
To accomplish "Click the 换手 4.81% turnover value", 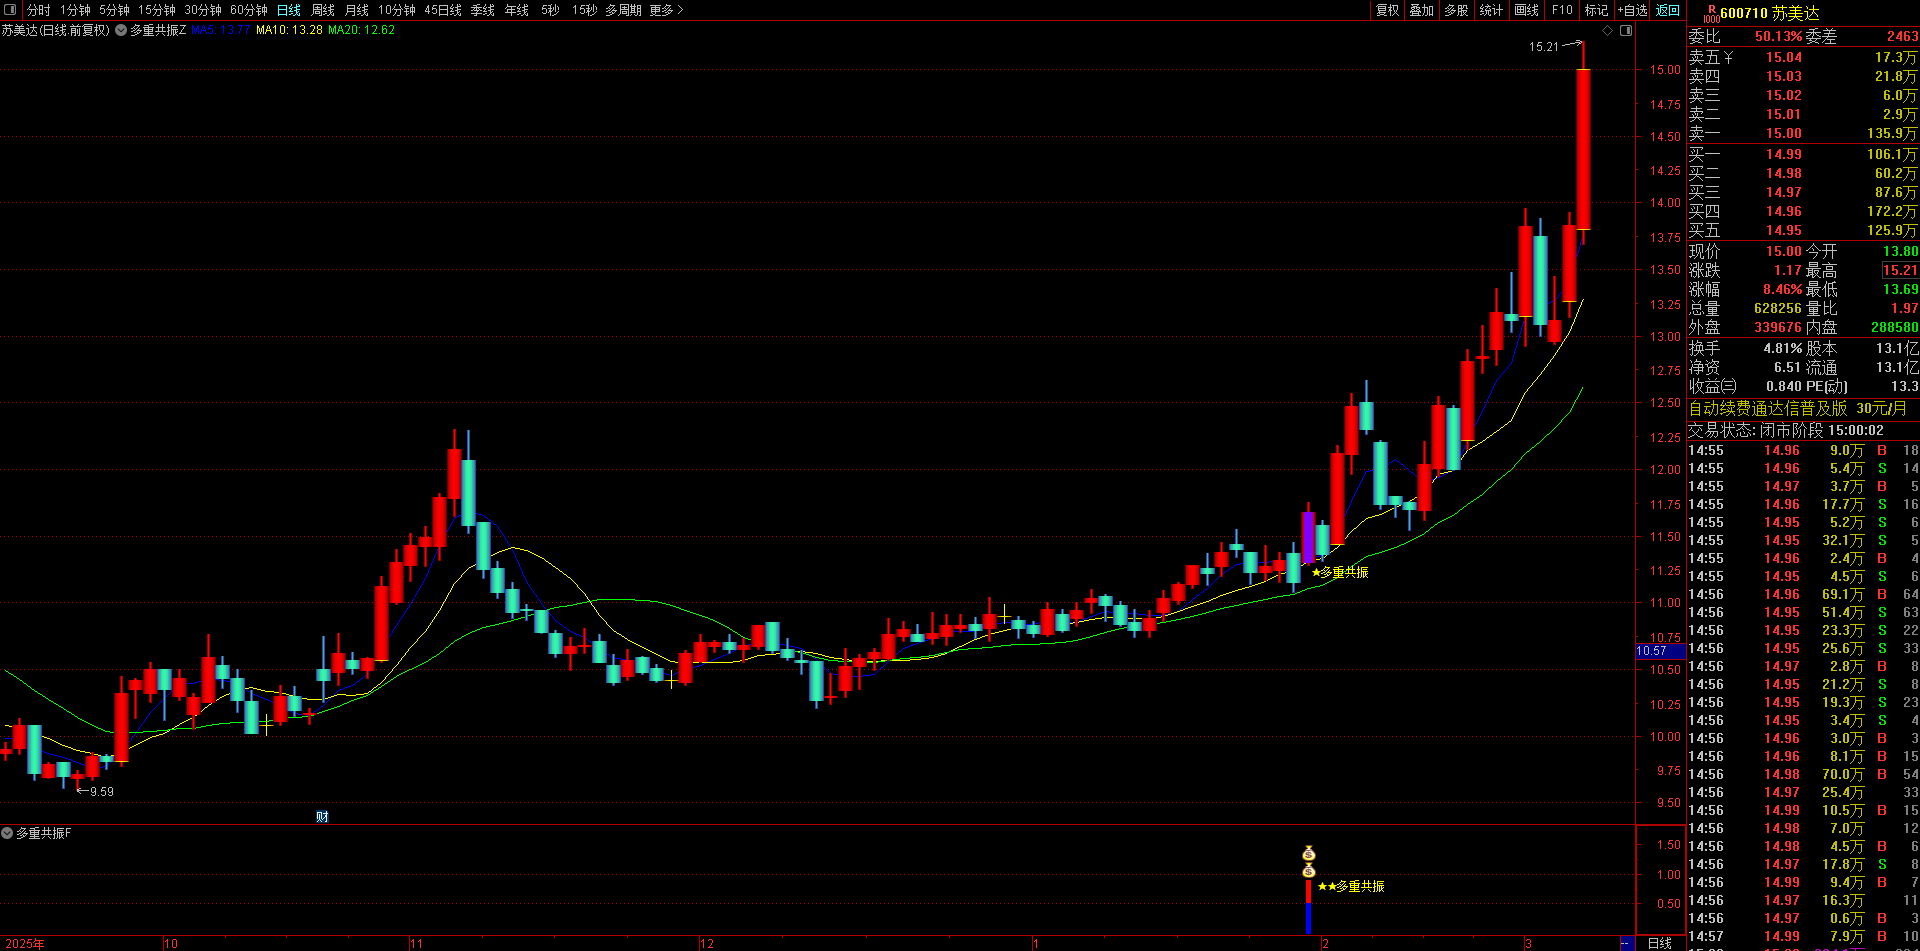I will [x=1782, y=348].
